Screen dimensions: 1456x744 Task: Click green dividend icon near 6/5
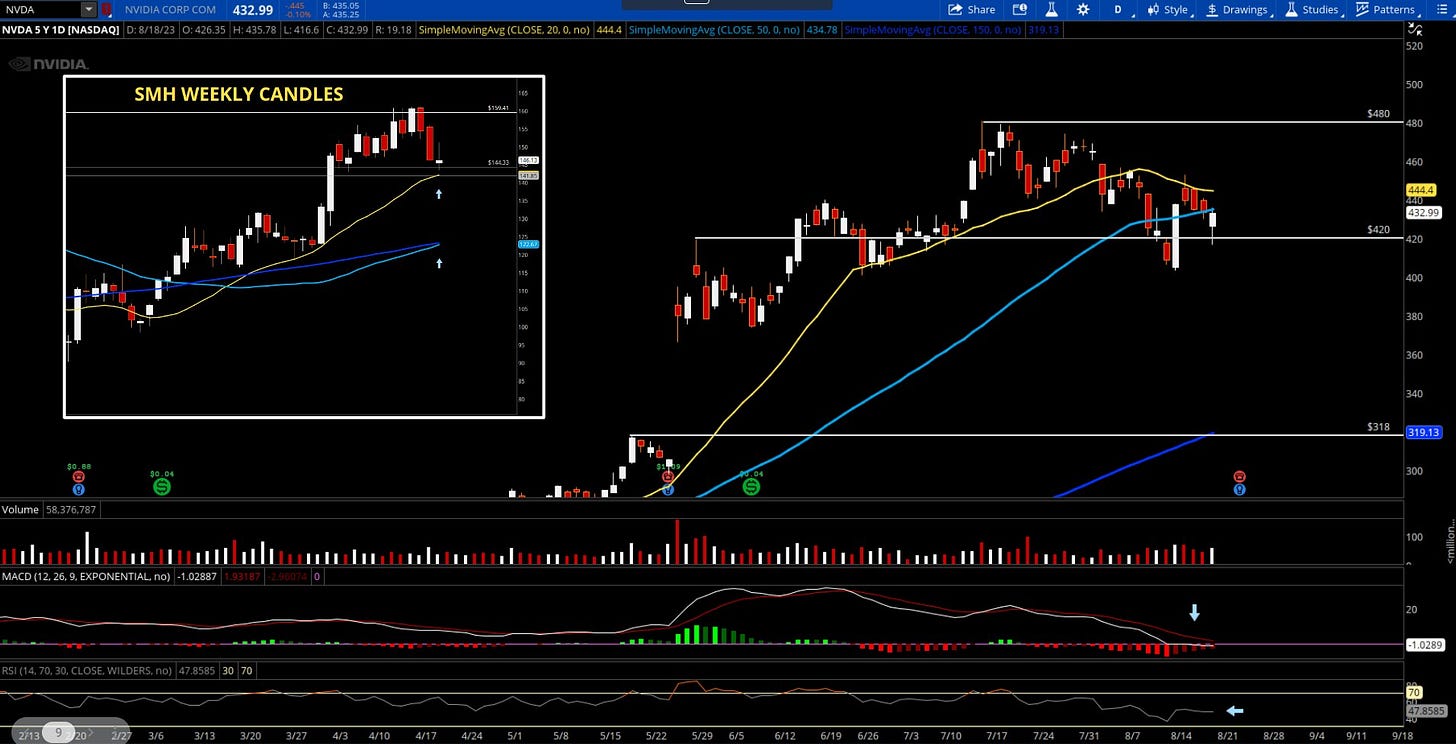pyautogui.click(x=751, y=487)
